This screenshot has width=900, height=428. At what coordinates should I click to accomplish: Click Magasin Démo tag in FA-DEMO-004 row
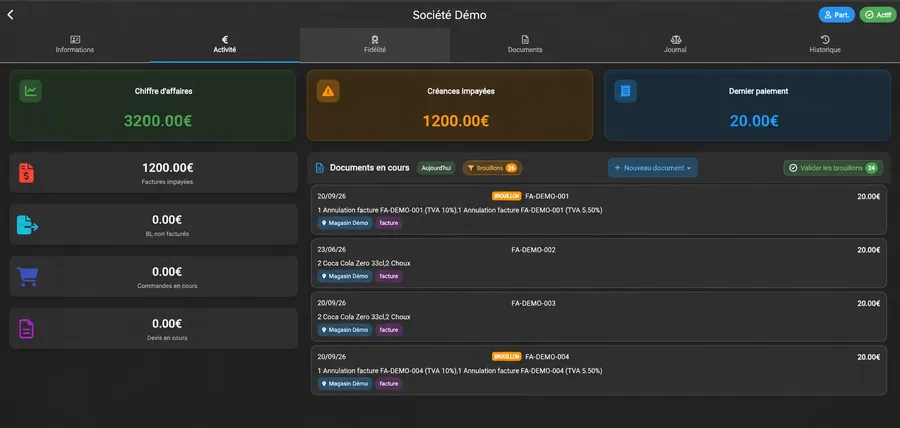pyautogui.click(x=344, y=384)
